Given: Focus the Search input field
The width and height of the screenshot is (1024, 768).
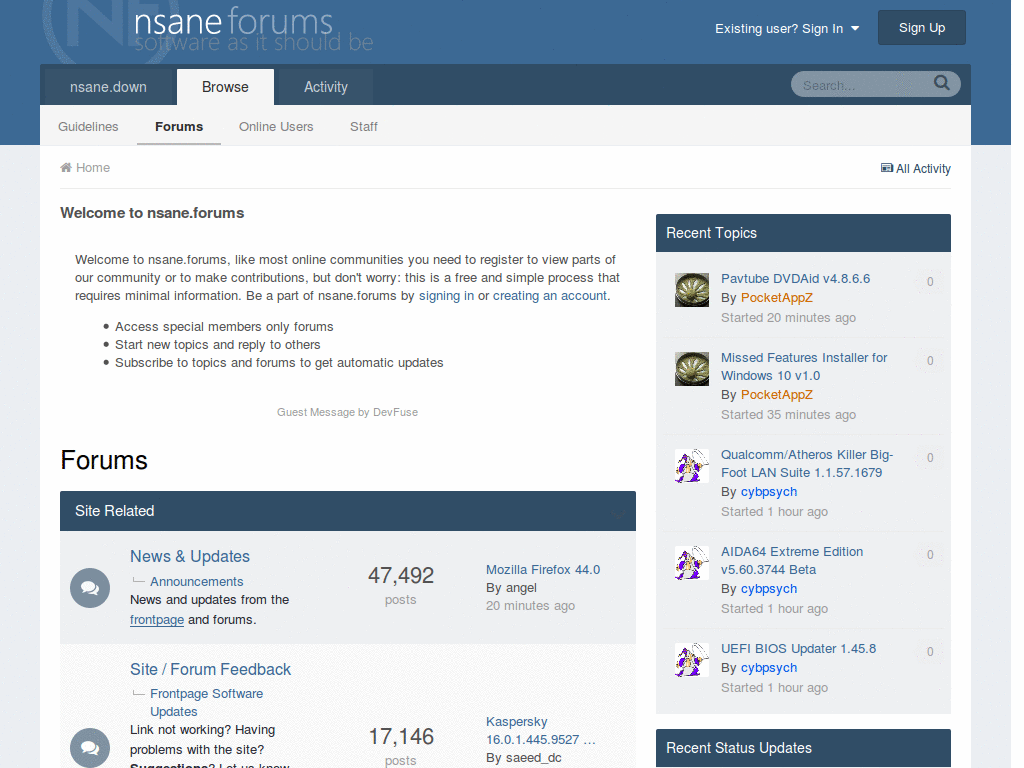Looking at the screenshot, I should (x=862, y=85).
